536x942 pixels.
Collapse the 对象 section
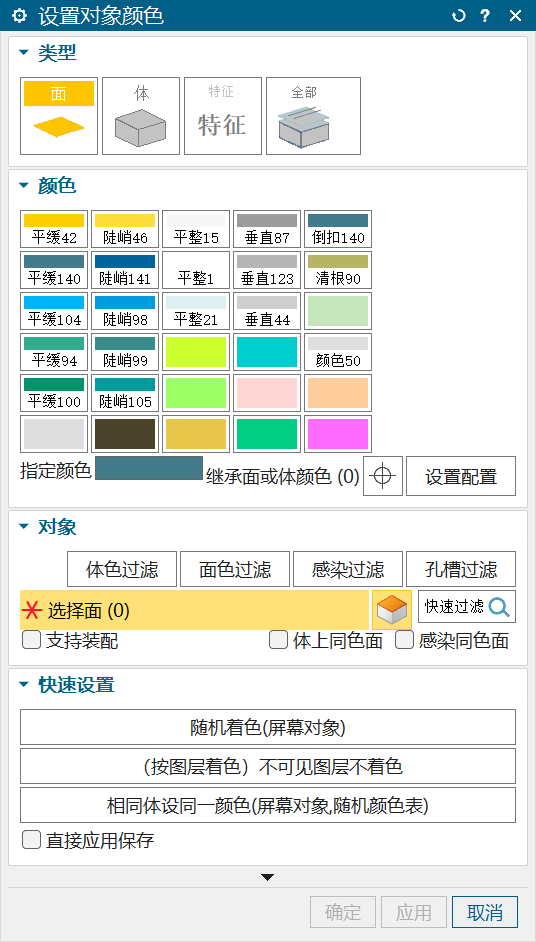tap(24, 527)
